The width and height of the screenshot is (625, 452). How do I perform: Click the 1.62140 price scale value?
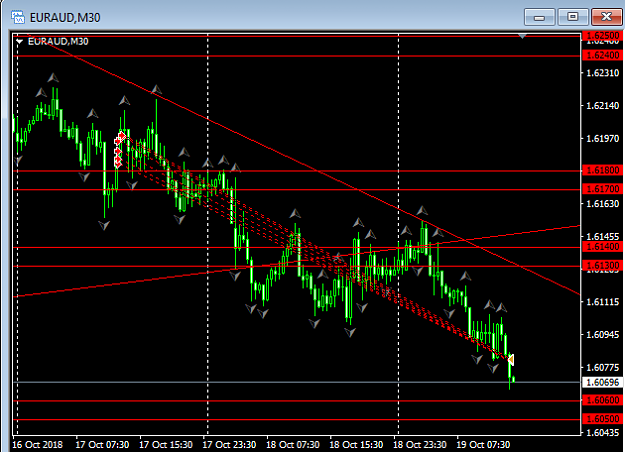(x=603, y=106)
